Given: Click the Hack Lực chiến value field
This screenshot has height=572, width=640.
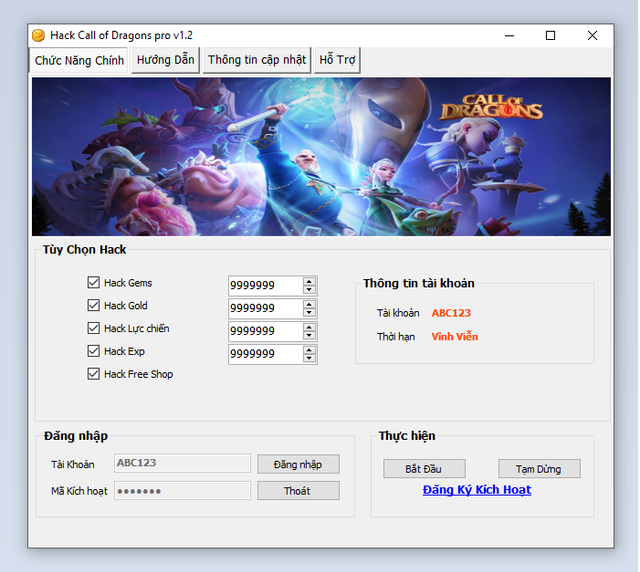Looking at the screenshot, I should tap(265, 331).
